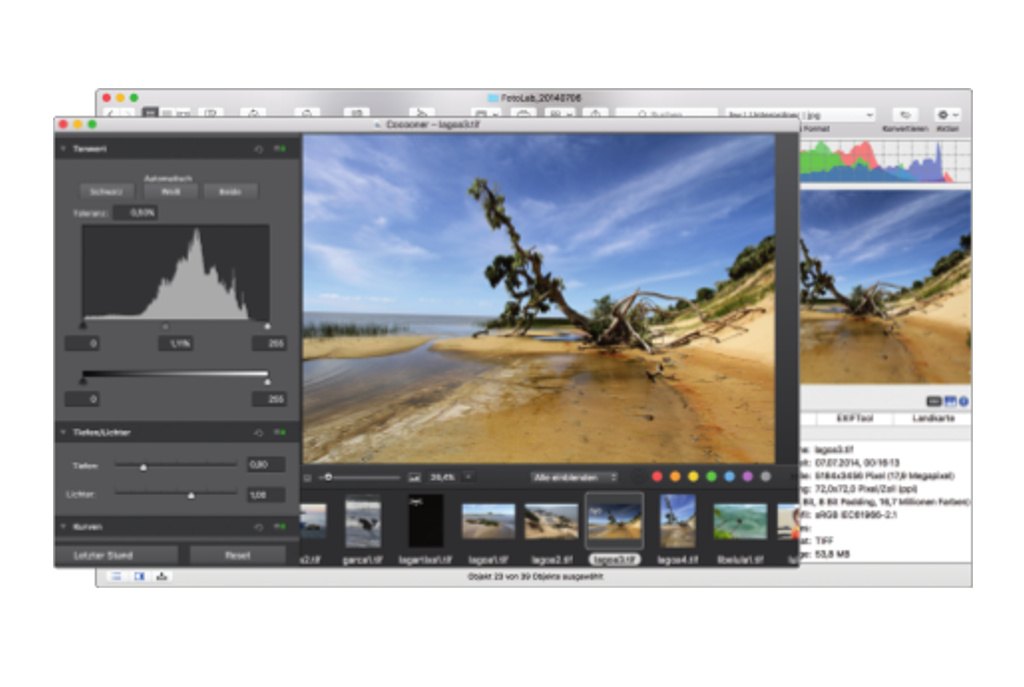Screen dimensions: 1024x687
Task: Click the blue info icon below the FotoLab preview
Action: point(964,402)
